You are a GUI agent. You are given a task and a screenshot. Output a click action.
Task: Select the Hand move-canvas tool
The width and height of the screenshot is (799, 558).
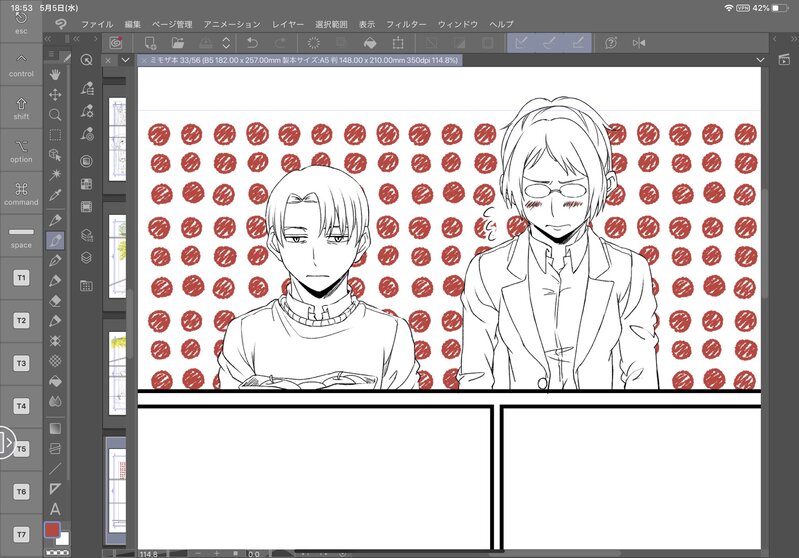point(55,74)
